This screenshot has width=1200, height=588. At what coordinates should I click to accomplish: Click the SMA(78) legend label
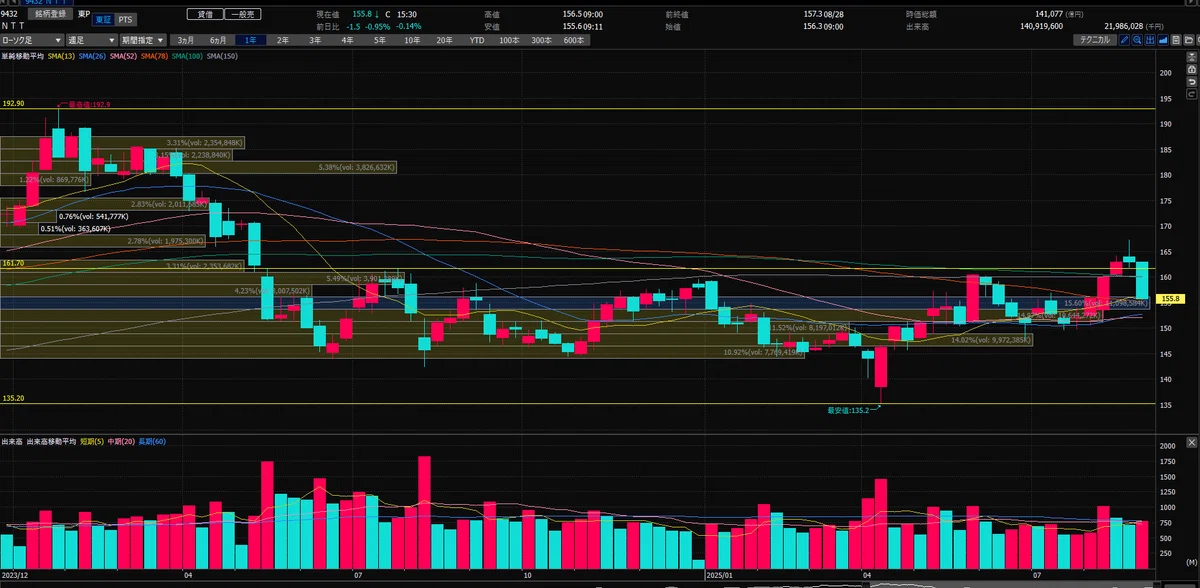point(156,56)
